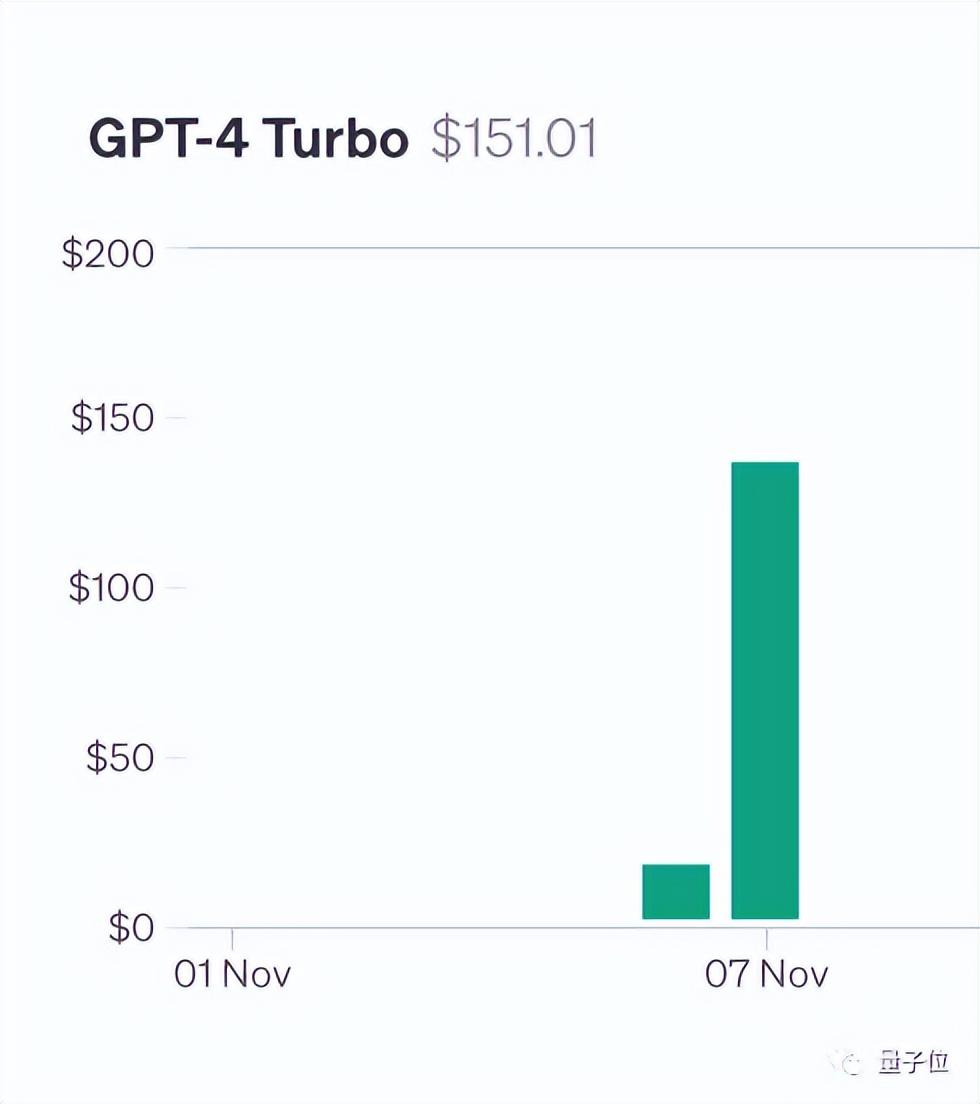Select the GPT-4 Turbo chart title
This screenshot has width=980, height=1104.
249,140
